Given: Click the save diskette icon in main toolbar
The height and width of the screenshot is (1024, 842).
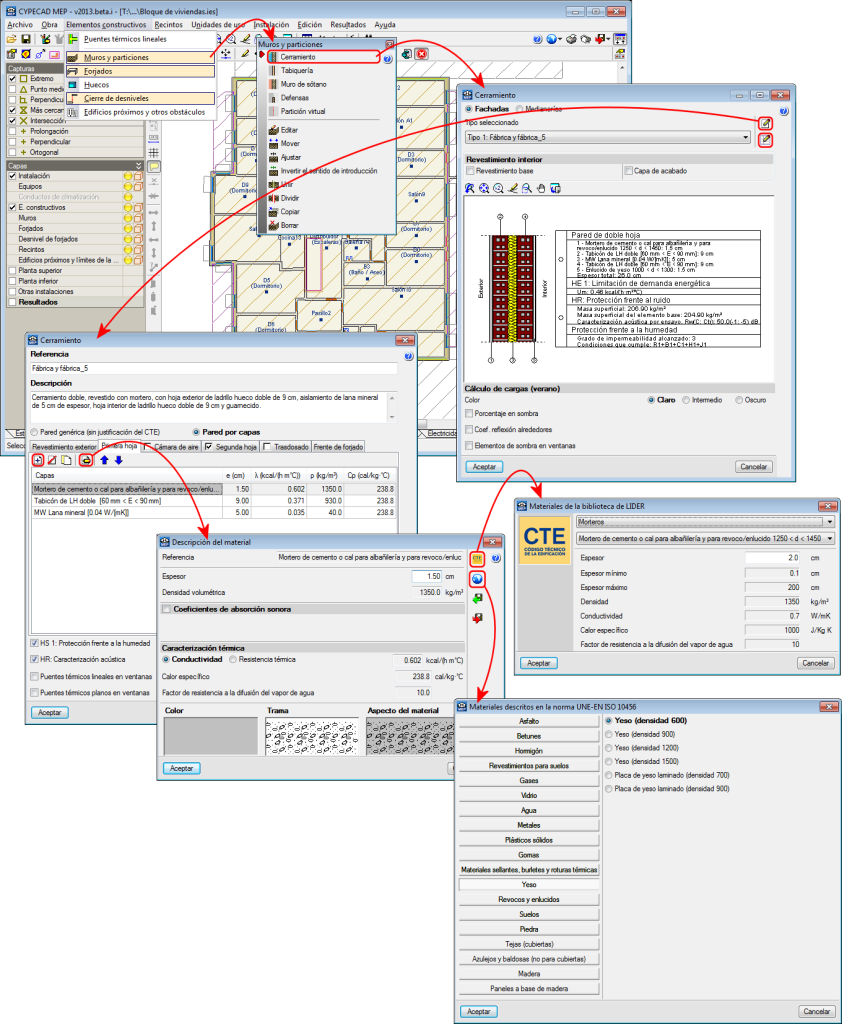Looking at the screenshot, I should pyautogui.click(x=26, y=39).
